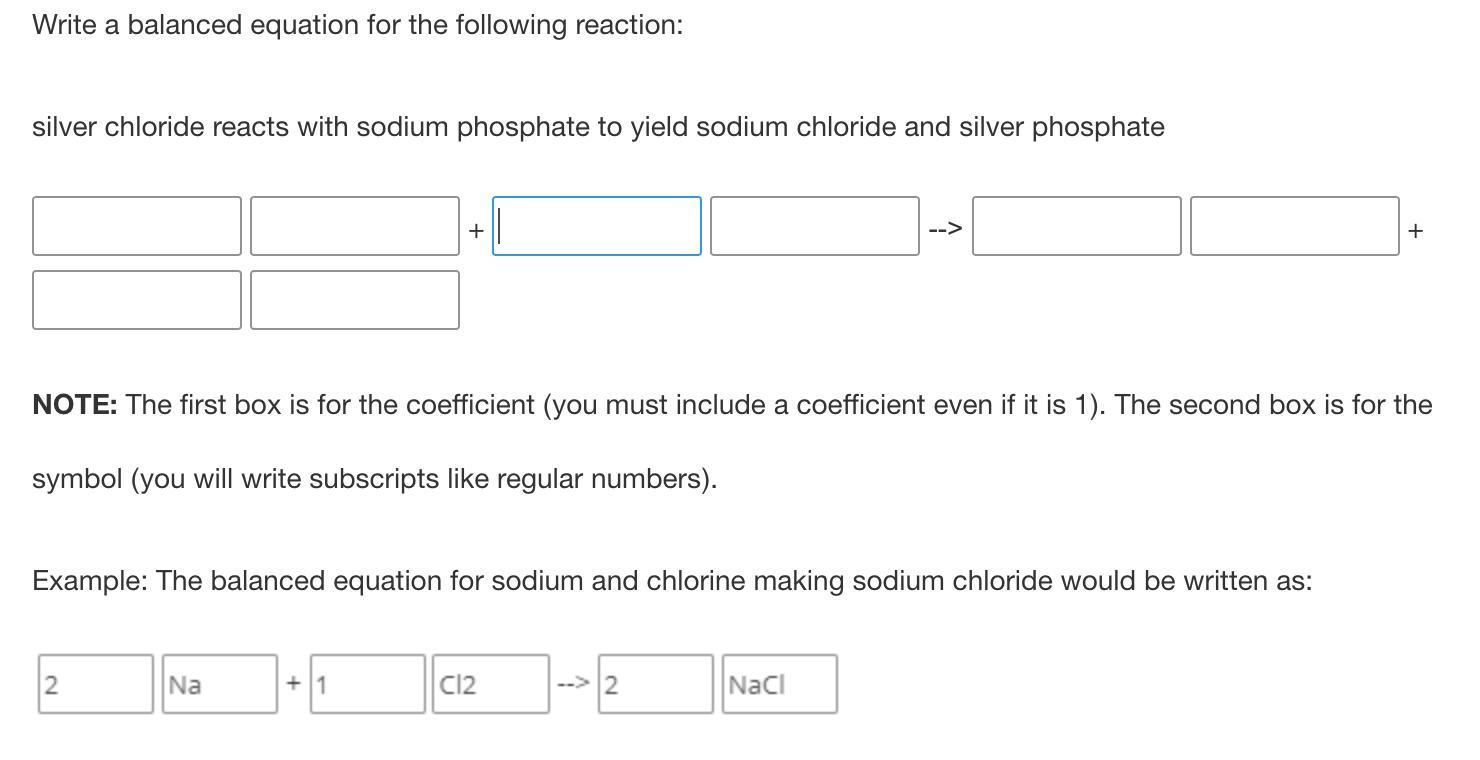Focus the active coefficient box with the blinking cursor
Image resolution: width=1480 pixels, height=760 pixels.
click(x=597, y=226)
